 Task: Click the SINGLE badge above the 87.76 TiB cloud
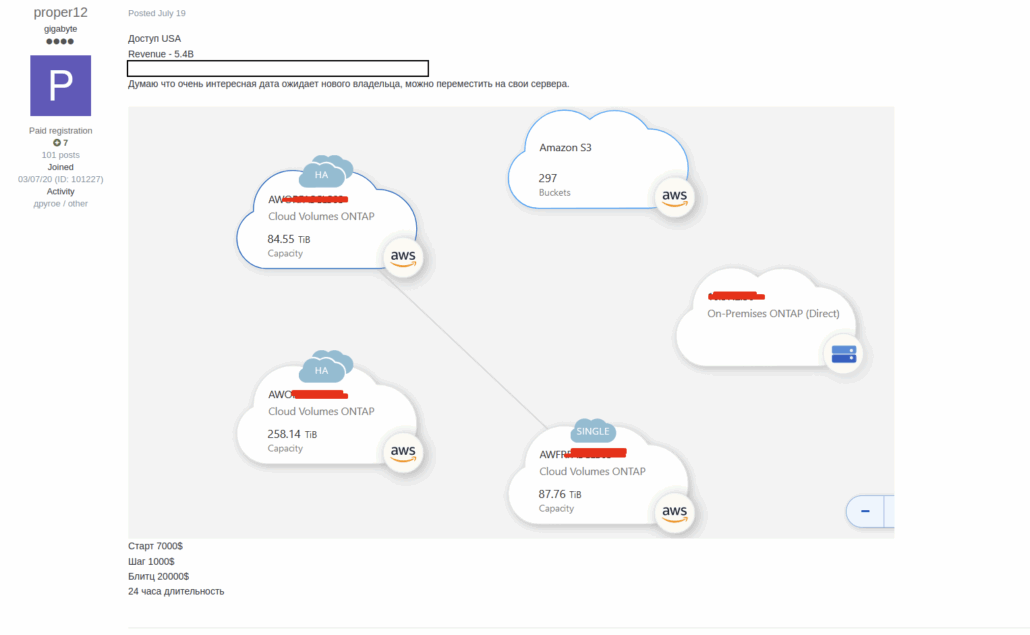(593, 431)
